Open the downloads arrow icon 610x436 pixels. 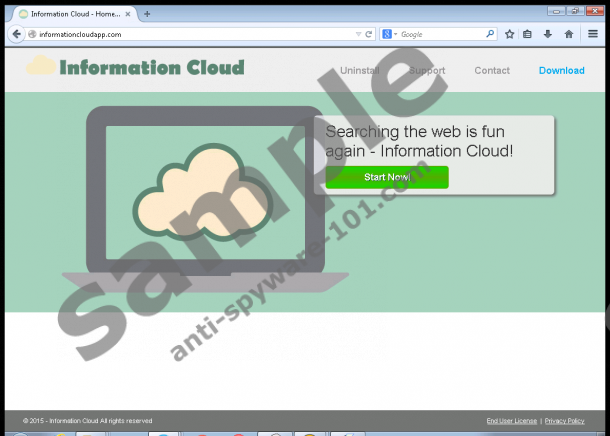547,34
